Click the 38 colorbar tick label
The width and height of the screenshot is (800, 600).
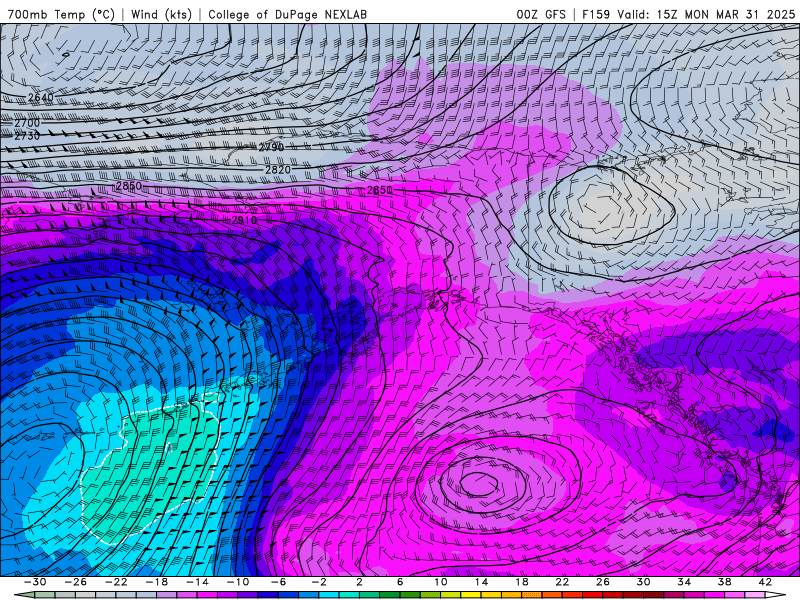pos(724,582)
